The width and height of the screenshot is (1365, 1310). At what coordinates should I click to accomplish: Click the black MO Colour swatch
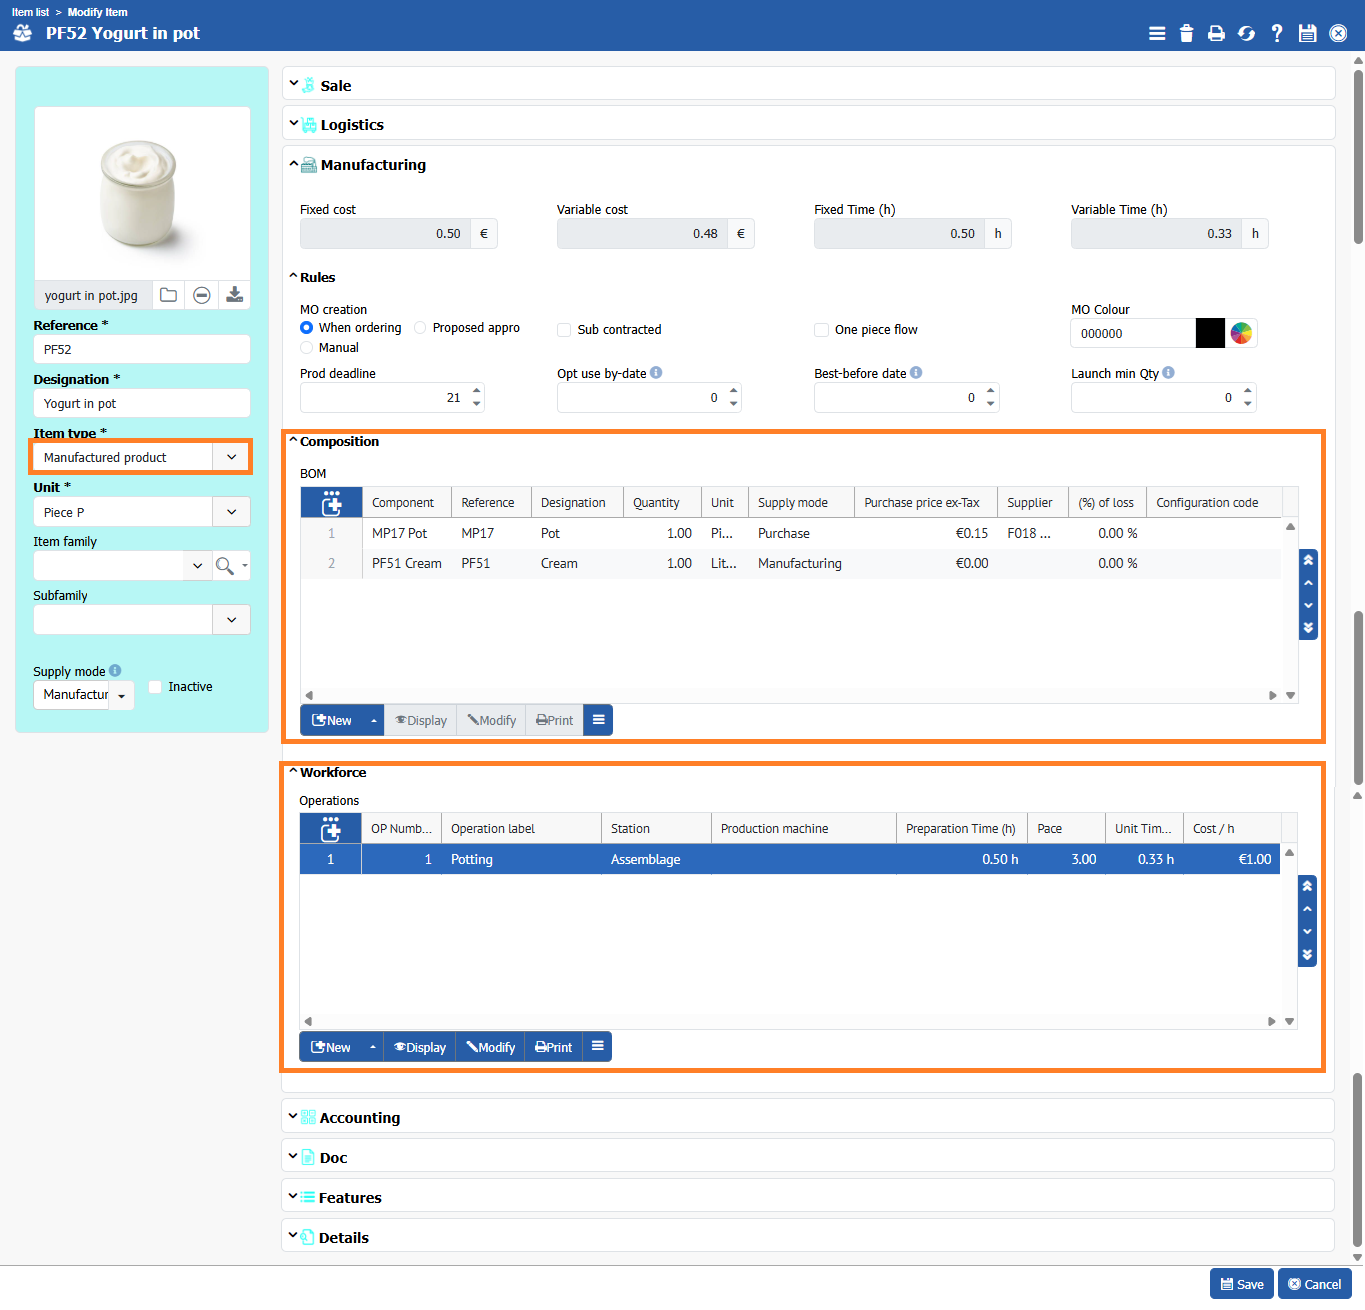tap(1210, 333)
